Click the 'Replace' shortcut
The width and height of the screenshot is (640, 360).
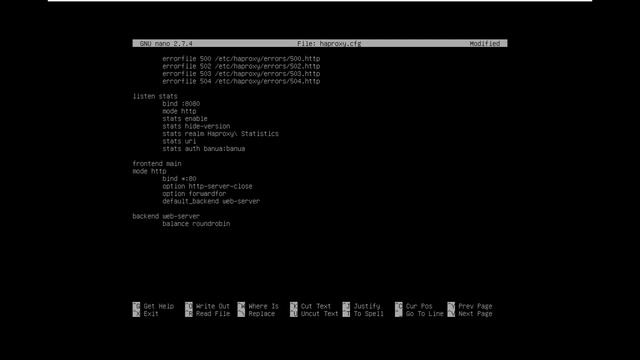click(x=256, y=313)
